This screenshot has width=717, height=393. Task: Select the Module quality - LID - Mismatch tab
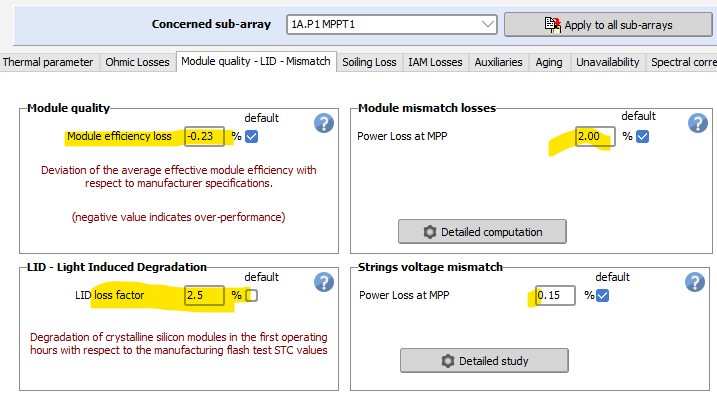tap(256, 61)
